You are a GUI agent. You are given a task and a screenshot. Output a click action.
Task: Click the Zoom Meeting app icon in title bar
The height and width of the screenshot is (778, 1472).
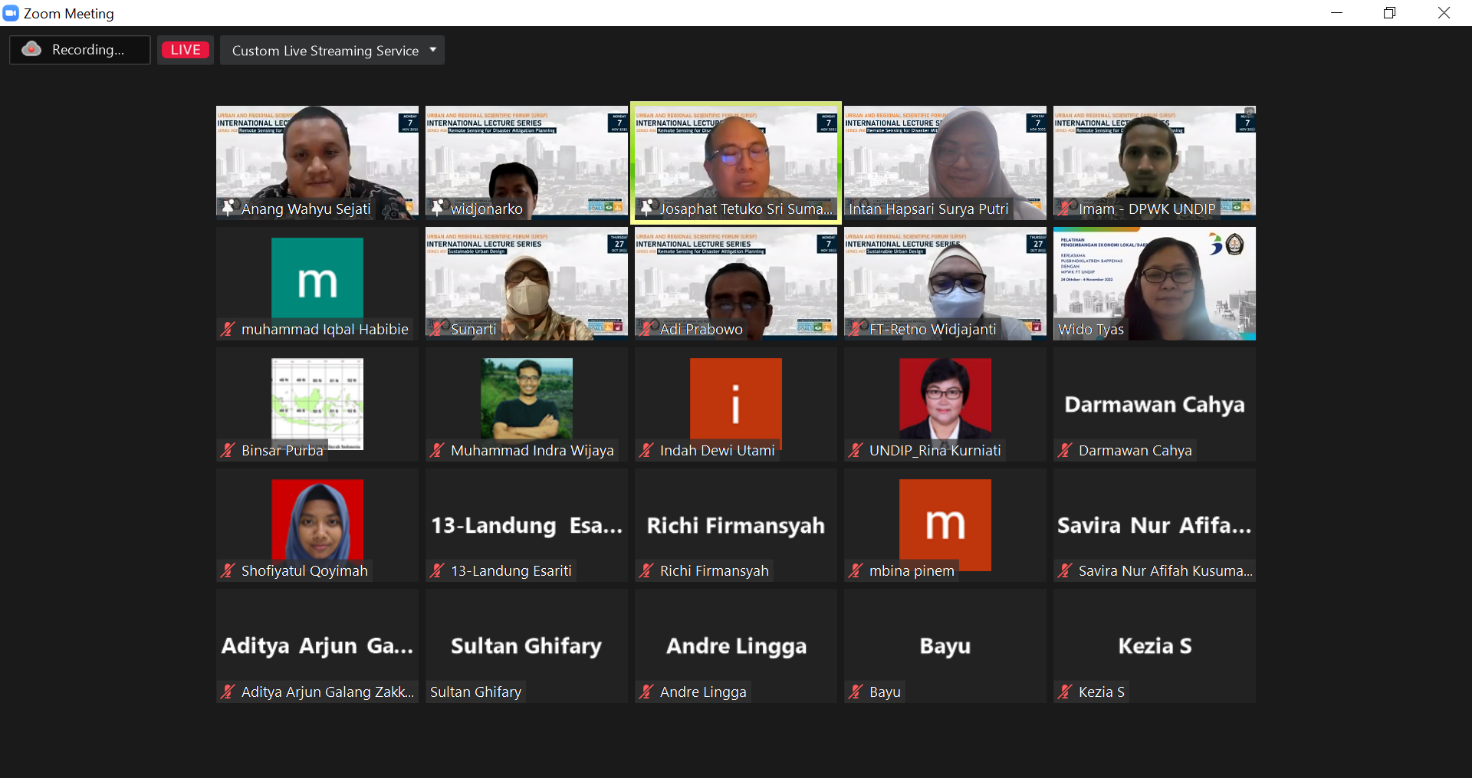click(11, 13)
